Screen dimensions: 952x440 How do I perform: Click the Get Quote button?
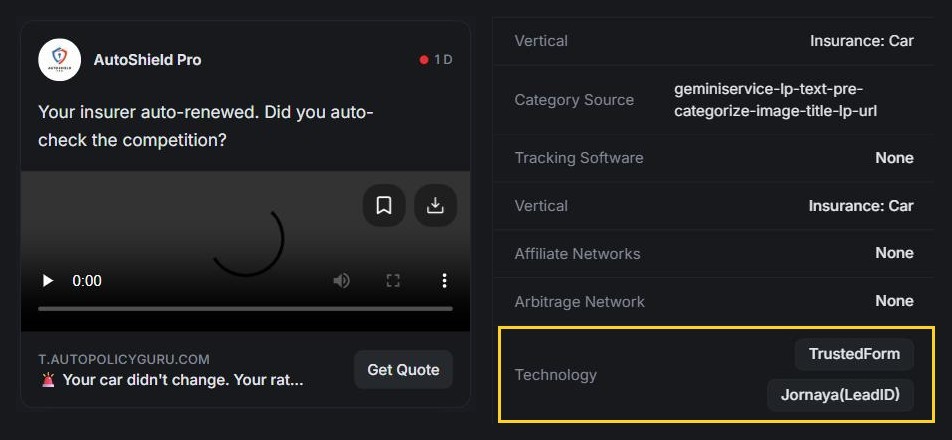click(403, 370)
